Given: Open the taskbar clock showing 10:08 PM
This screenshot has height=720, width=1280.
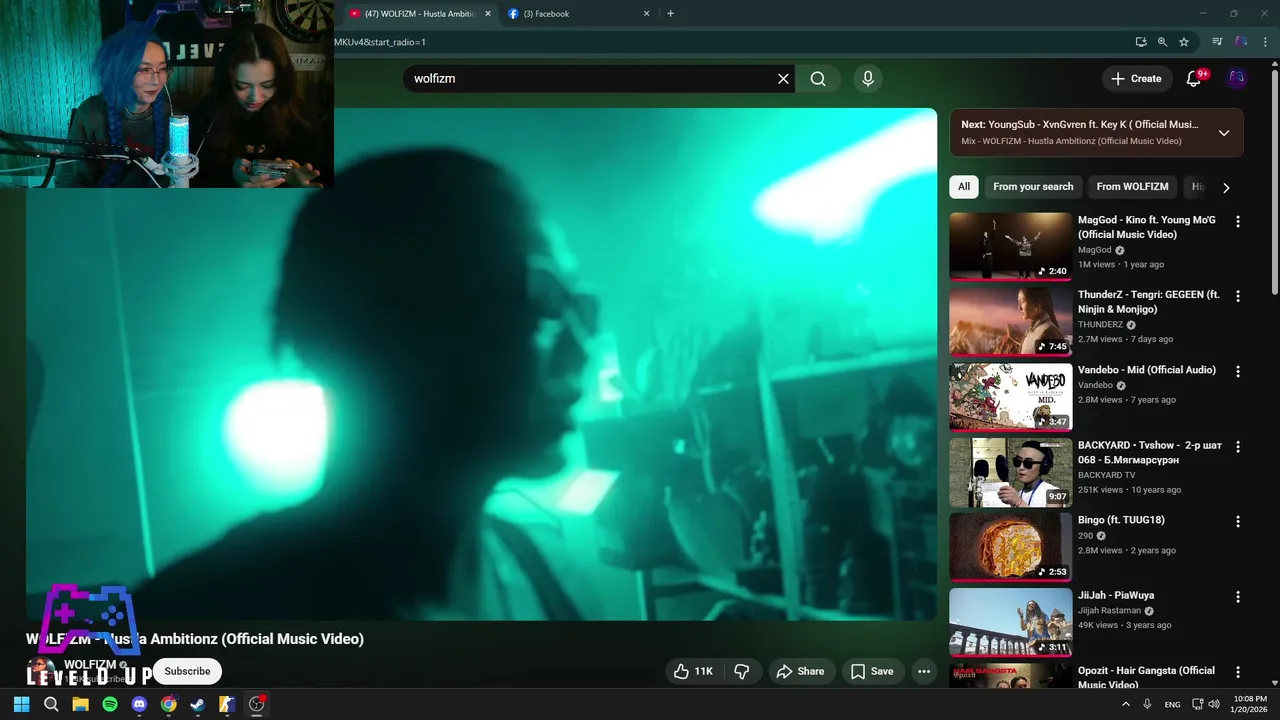Looking at the screenshot, I should click(1250, 704).
